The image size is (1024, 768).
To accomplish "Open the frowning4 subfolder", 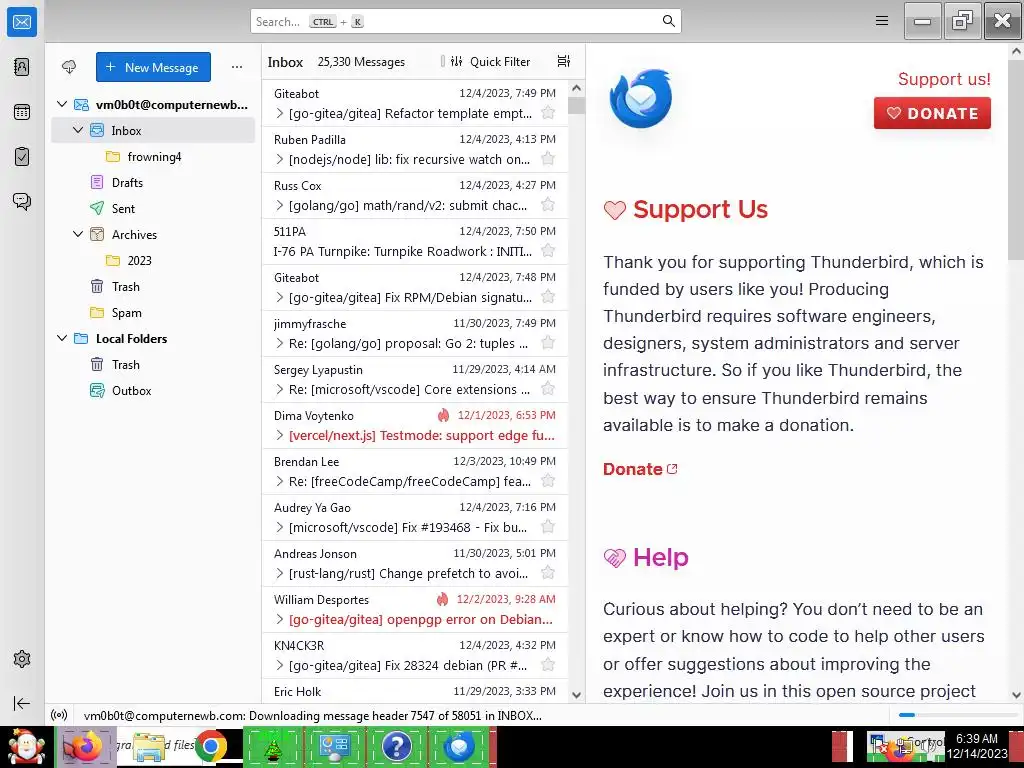I will tap(153, 157).
